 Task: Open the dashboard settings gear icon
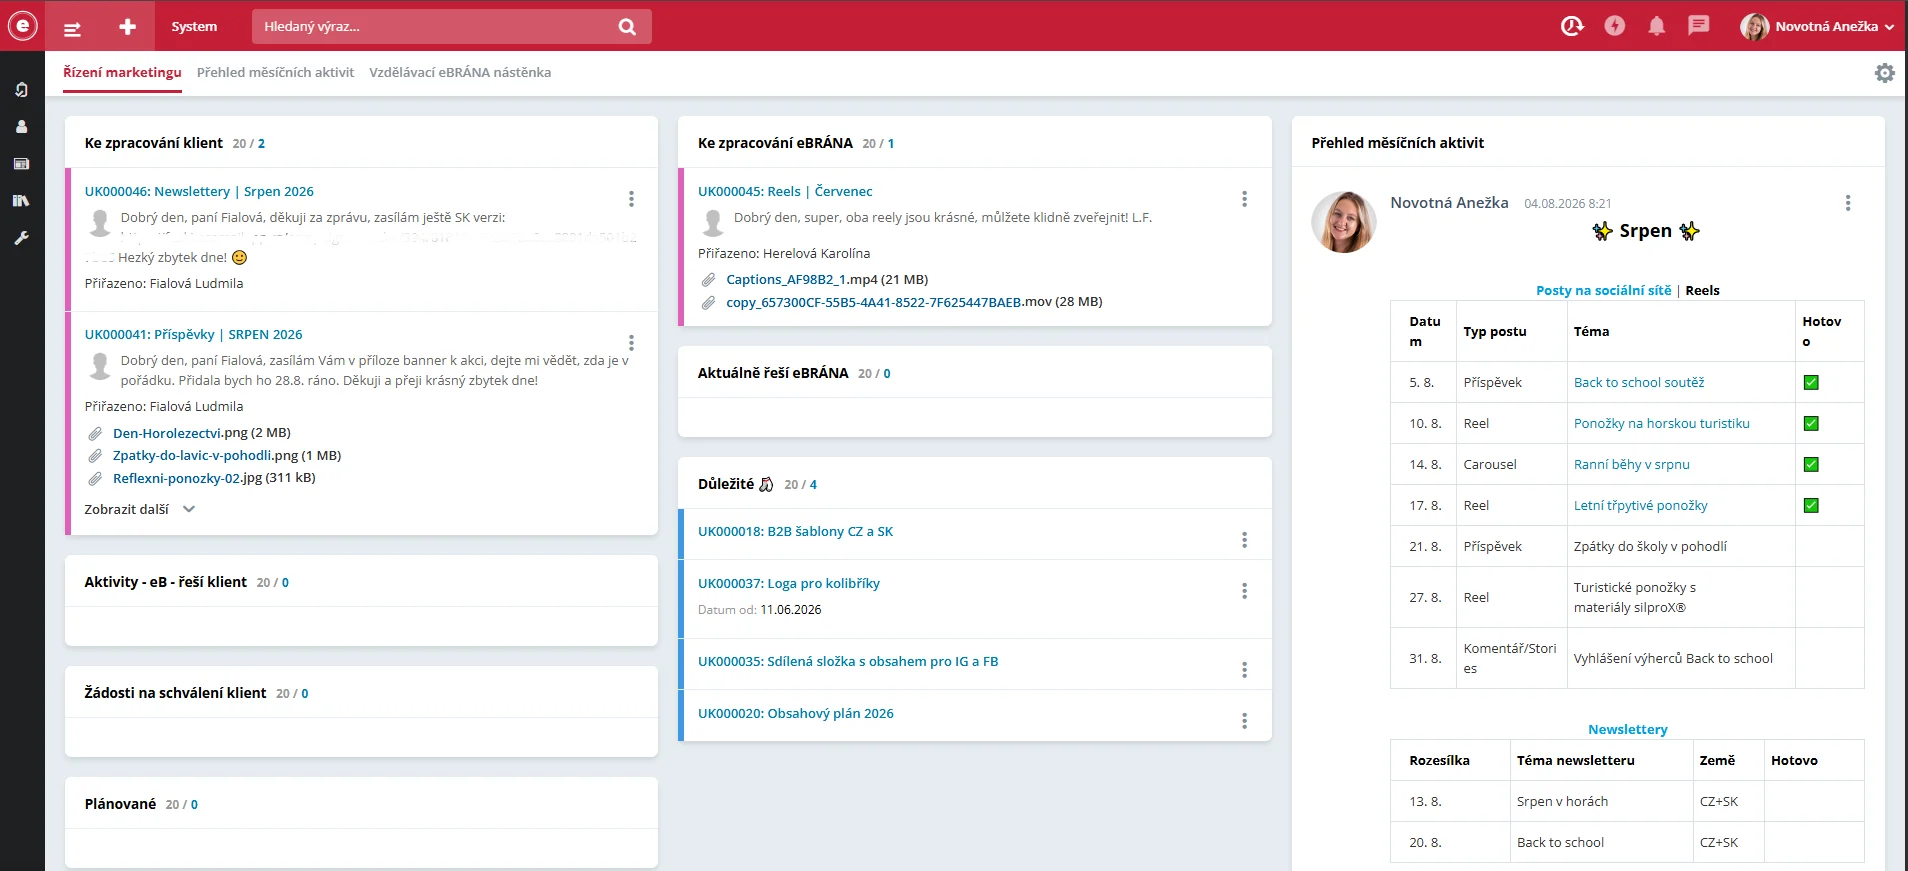[1884, 73]
